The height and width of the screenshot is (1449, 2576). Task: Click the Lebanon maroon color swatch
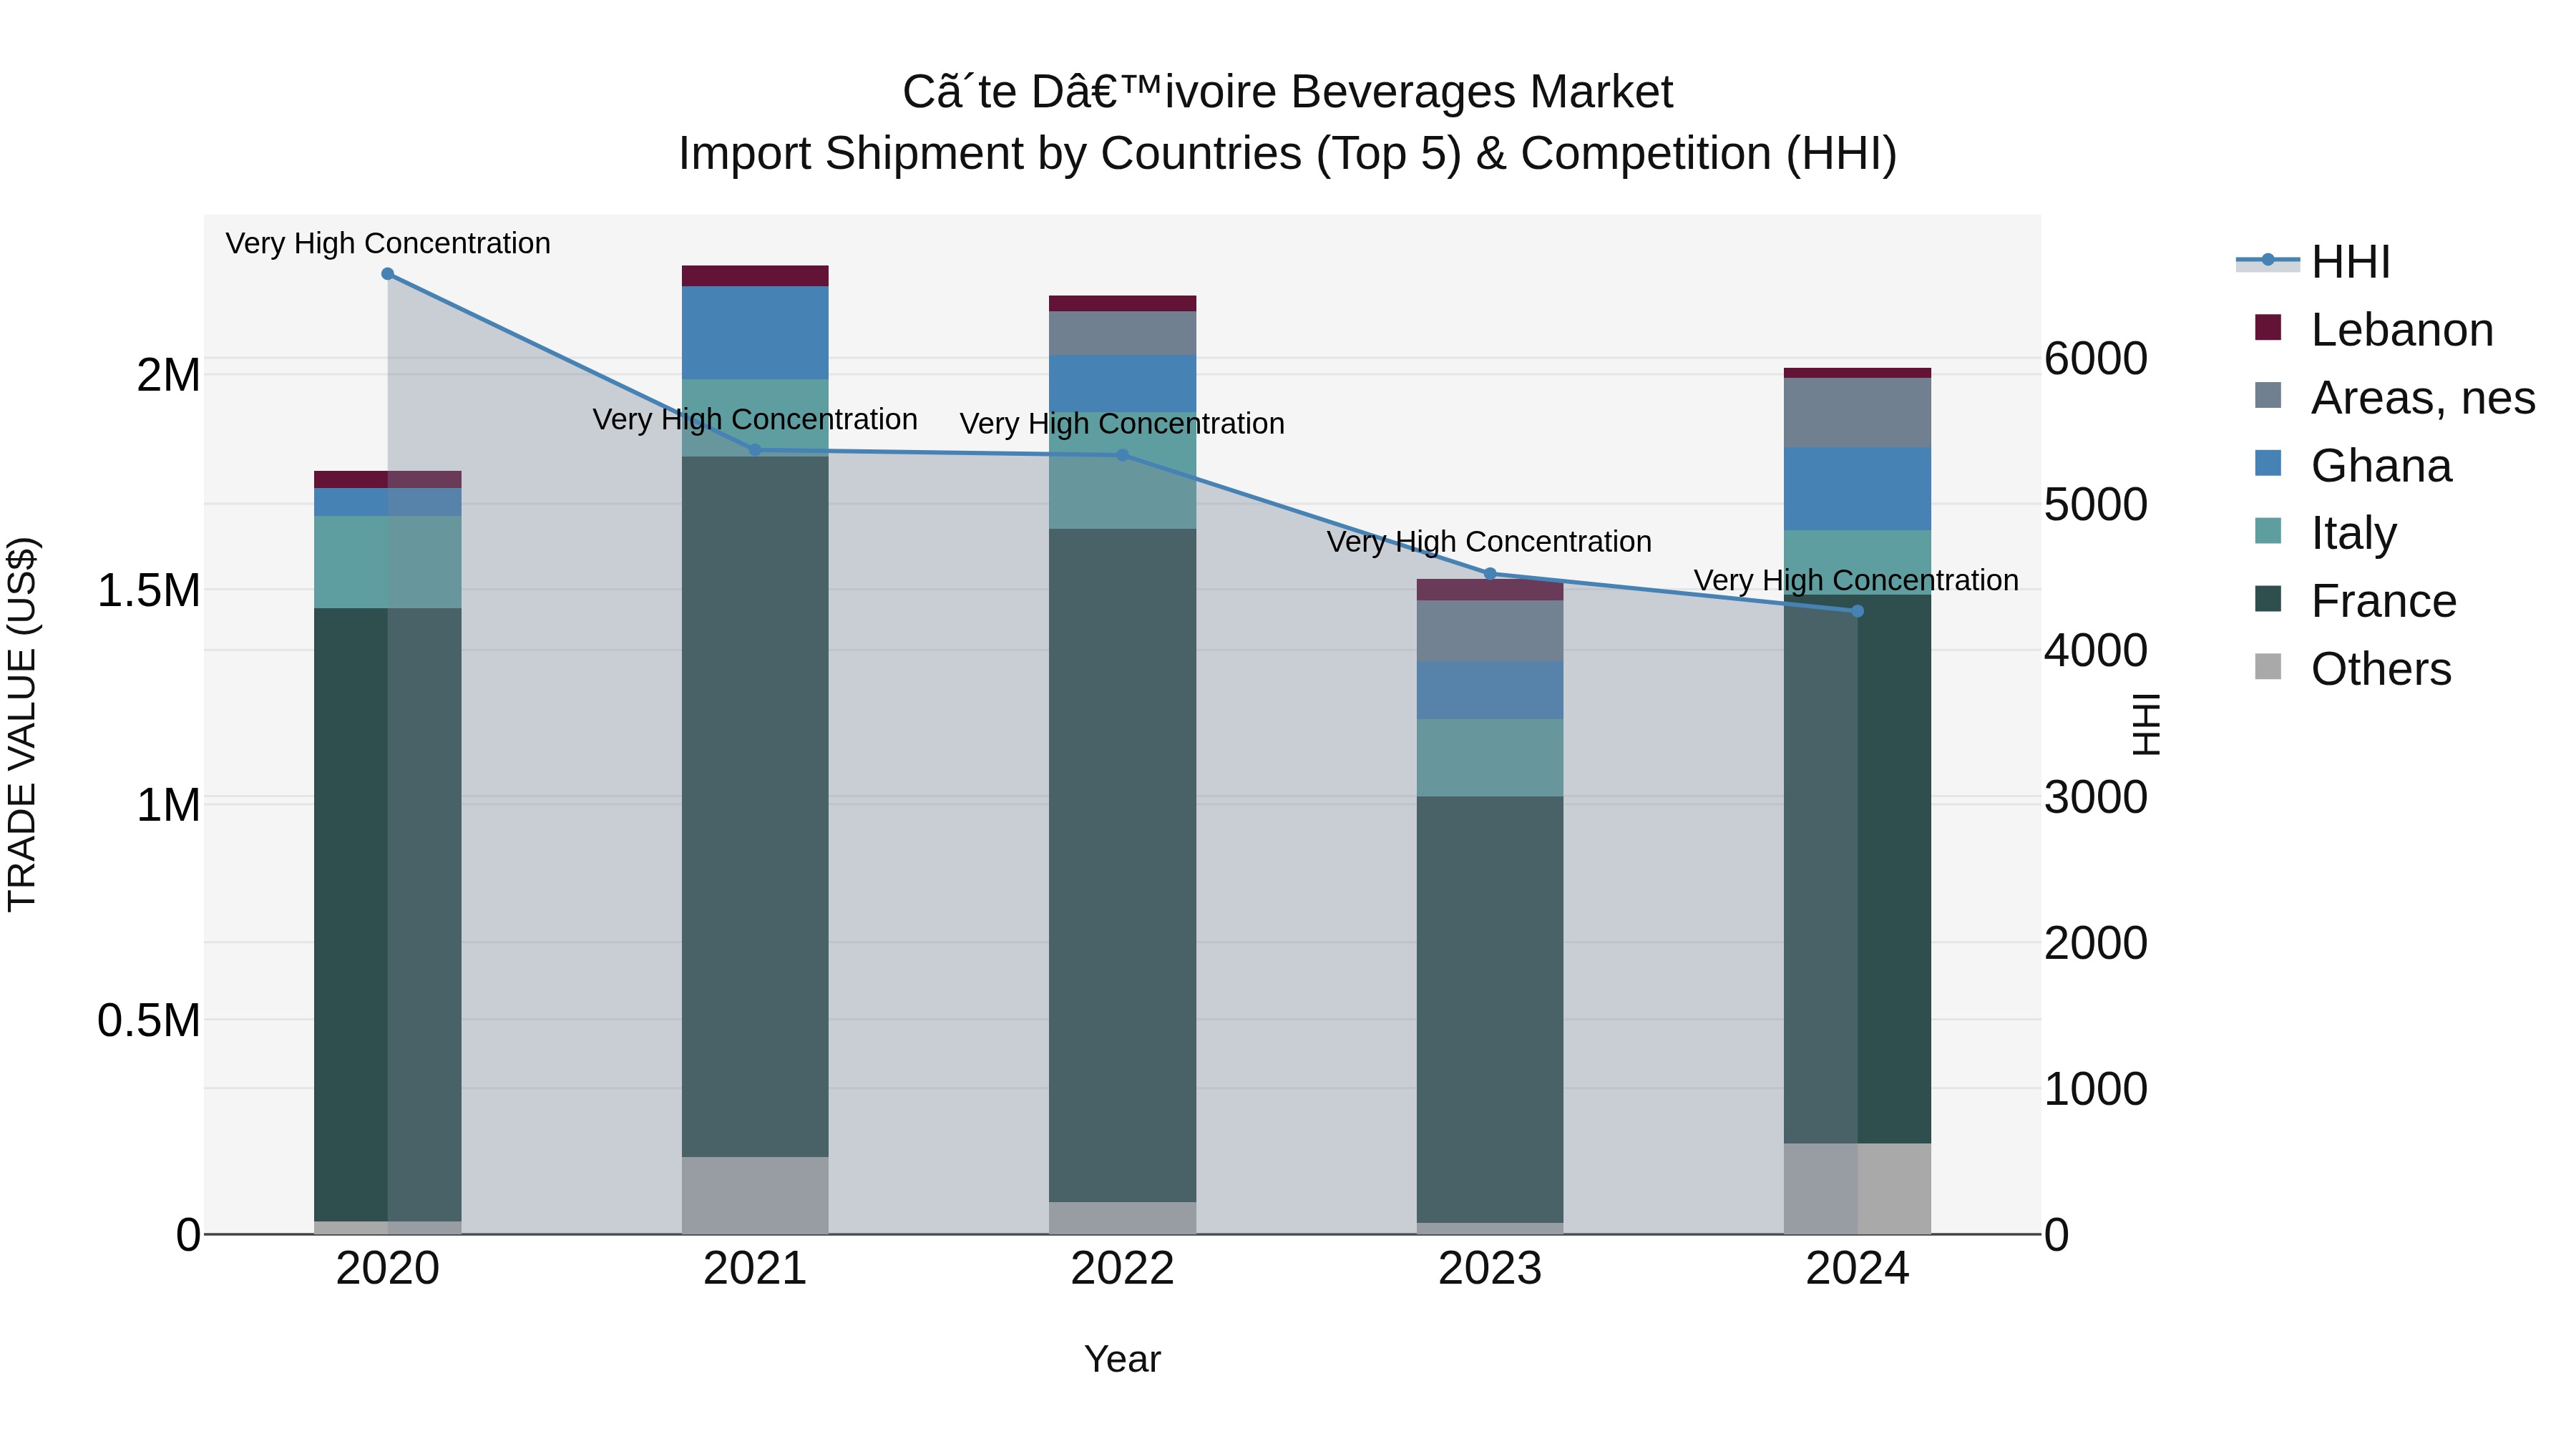pyautogui.click(x=2268, y=327)
